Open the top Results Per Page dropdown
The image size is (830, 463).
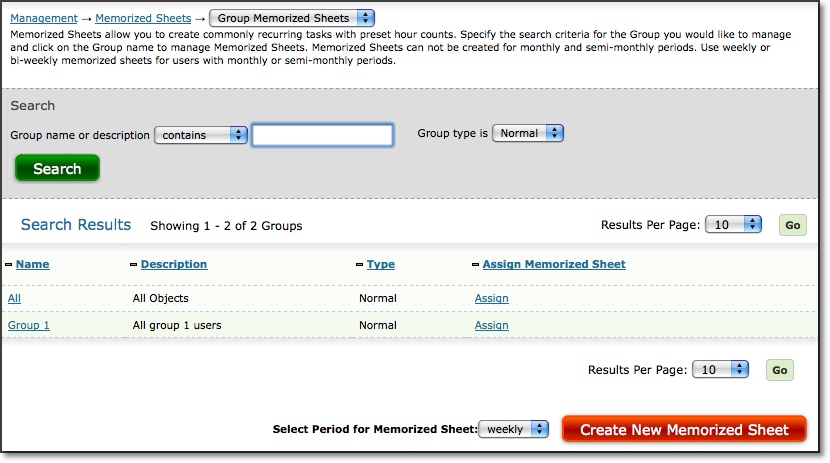(x=734, y=224)
